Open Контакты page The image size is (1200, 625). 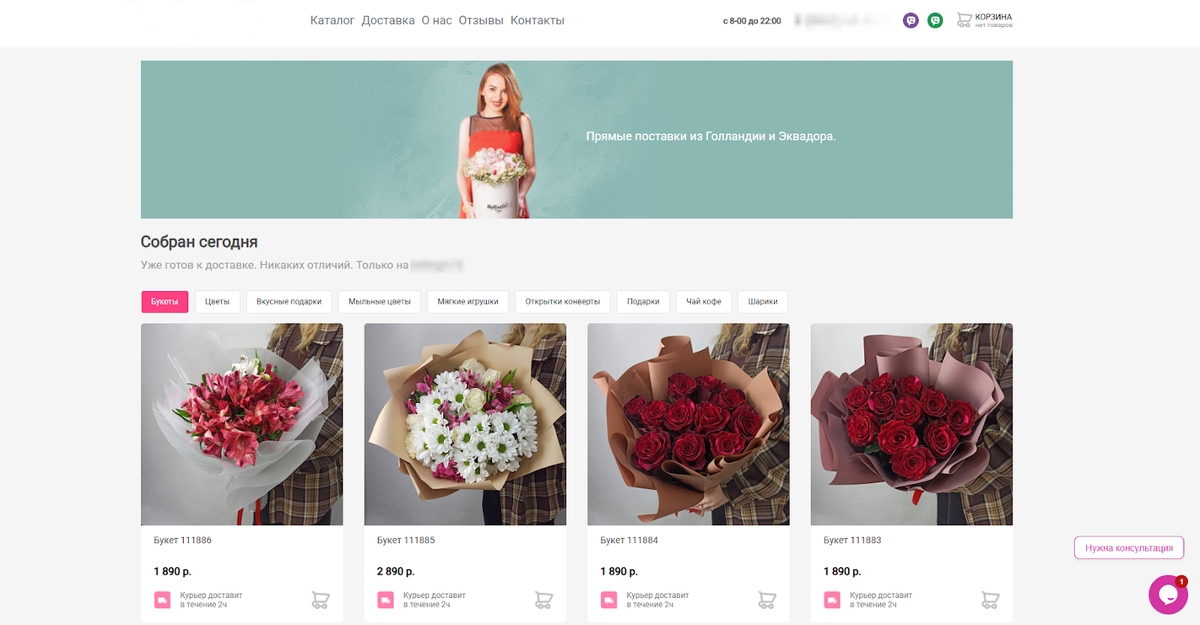[537, 20]
